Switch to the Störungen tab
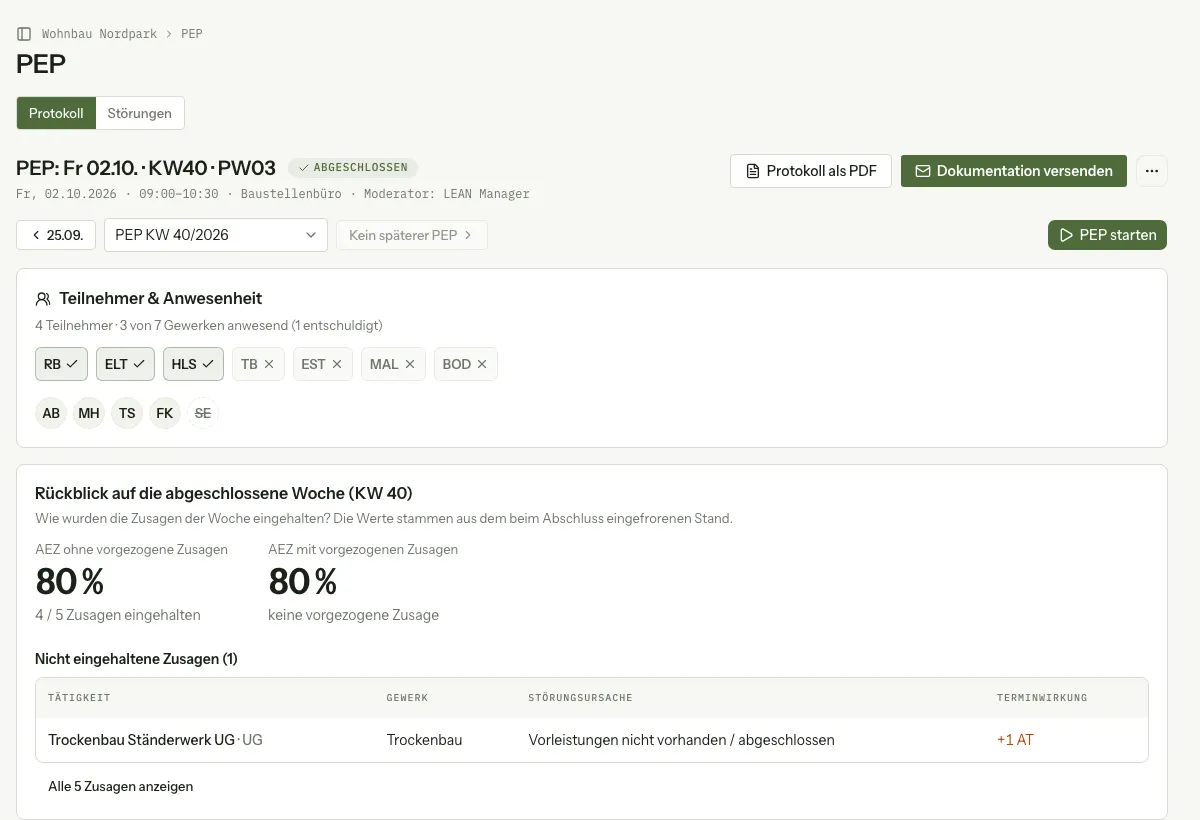Image resolution: width=1200 pixels, height=820 pixels. point(140,113)
